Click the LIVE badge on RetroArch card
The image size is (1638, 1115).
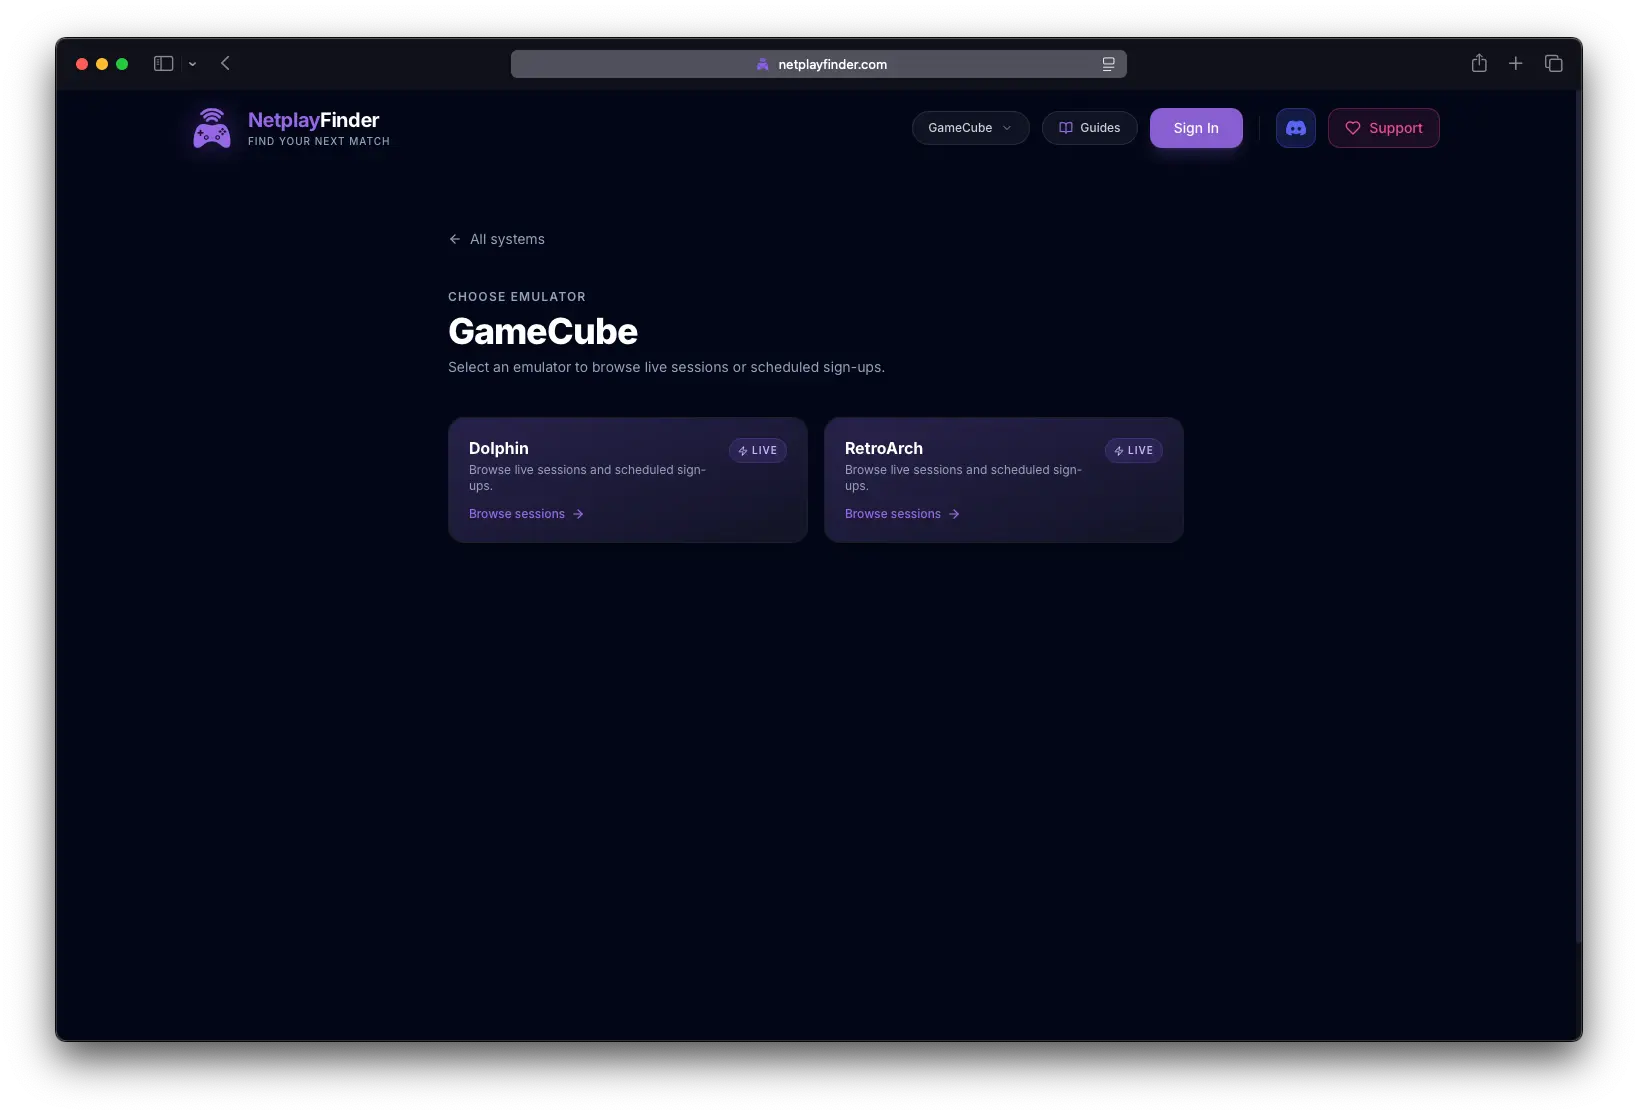click(1133, 451)
